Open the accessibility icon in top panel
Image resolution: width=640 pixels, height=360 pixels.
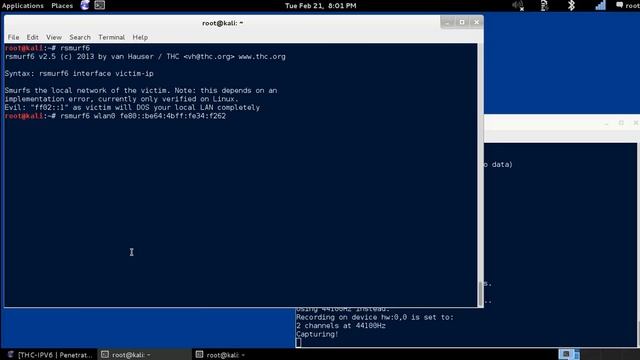(544, 5)
